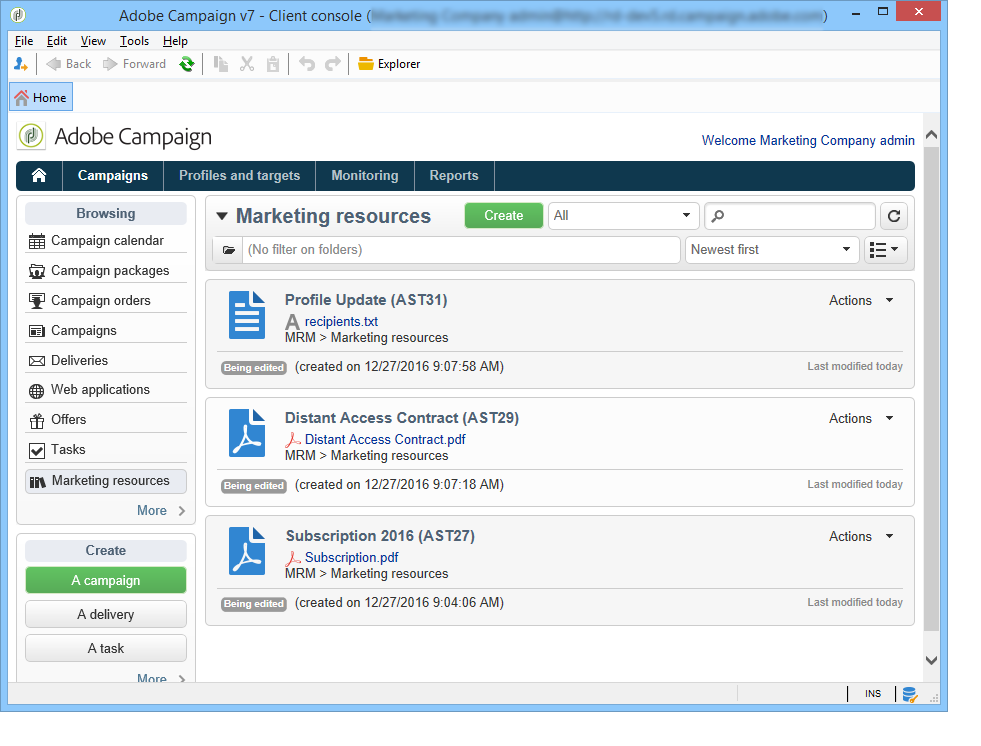Click the green refresh arrows icon
Image resolution: width=981 pixels, height=746 pixels.
pyautogui.click(x=186, y=64)
